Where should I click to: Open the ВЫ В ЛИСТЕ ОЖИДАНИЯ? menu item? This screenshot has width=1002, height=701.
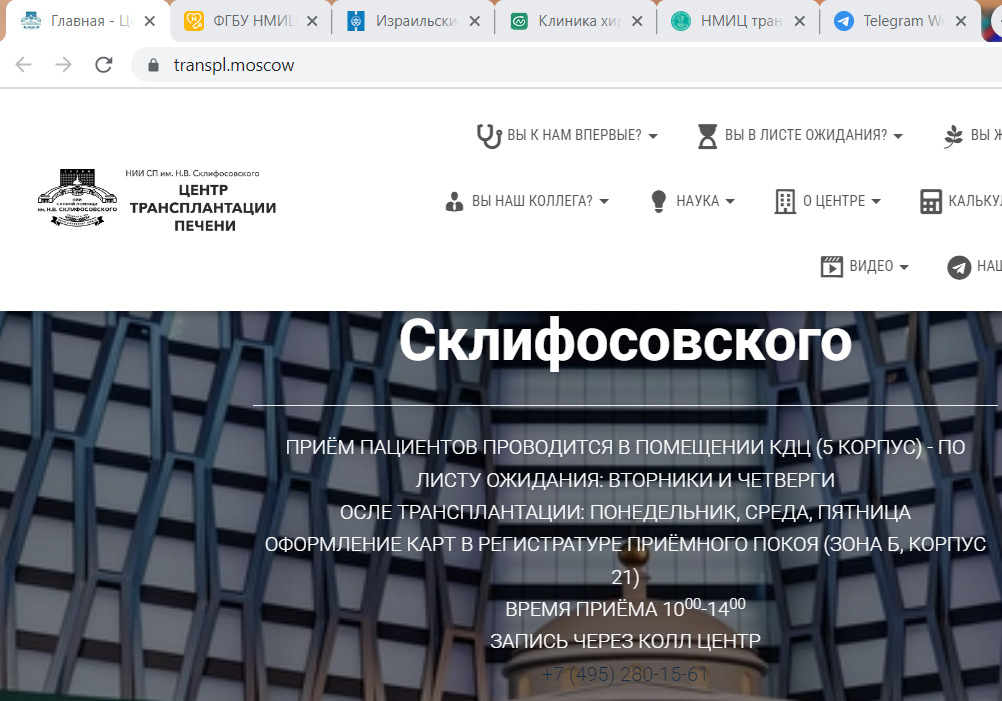click(800, 135)
